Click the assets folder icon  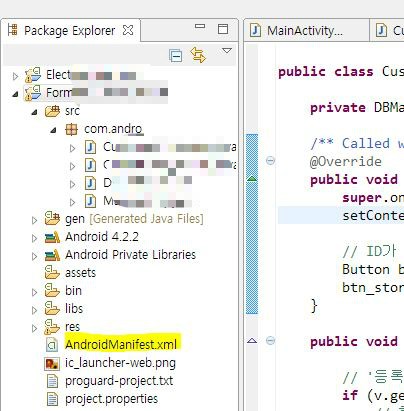52,272
